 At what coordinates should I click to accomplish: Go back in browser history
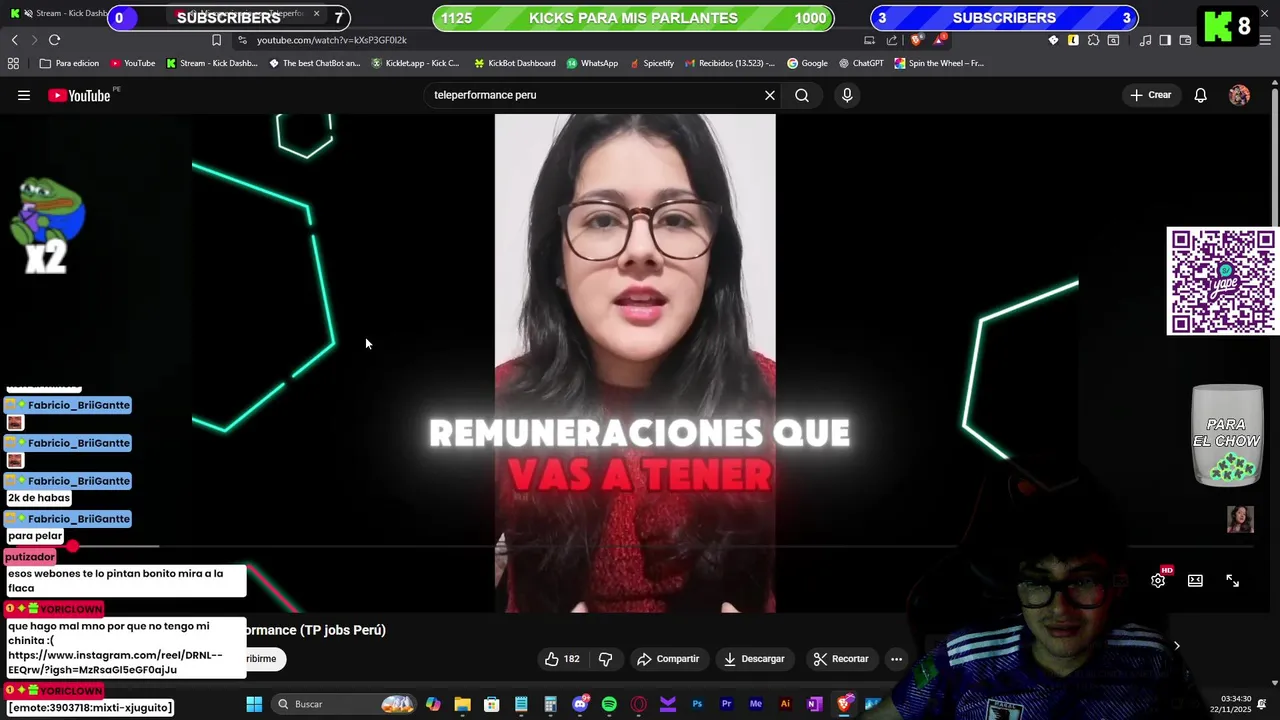(14, 40)
